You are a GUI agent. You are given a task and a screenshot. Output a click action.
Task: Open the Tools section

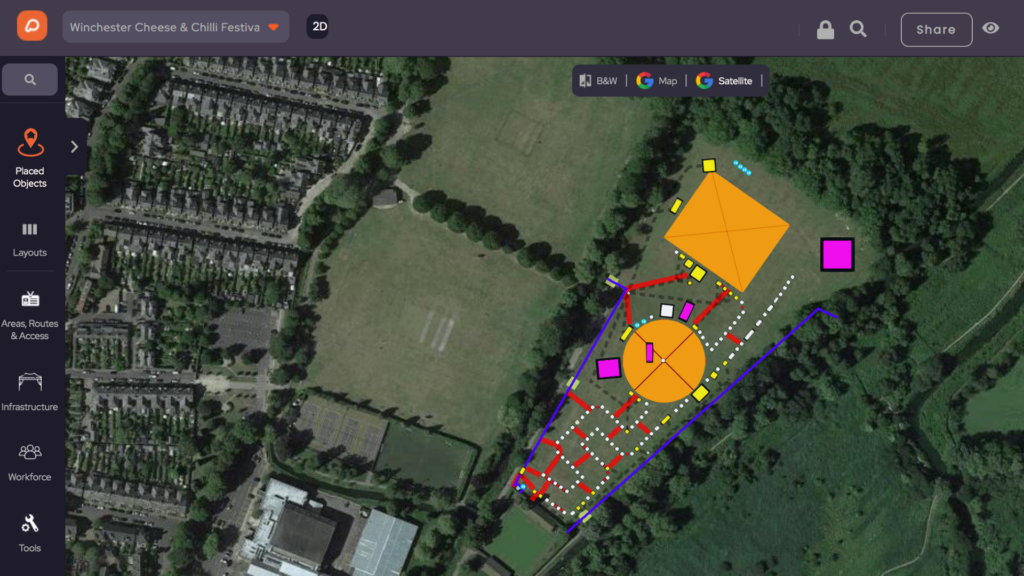click(29, 534)
